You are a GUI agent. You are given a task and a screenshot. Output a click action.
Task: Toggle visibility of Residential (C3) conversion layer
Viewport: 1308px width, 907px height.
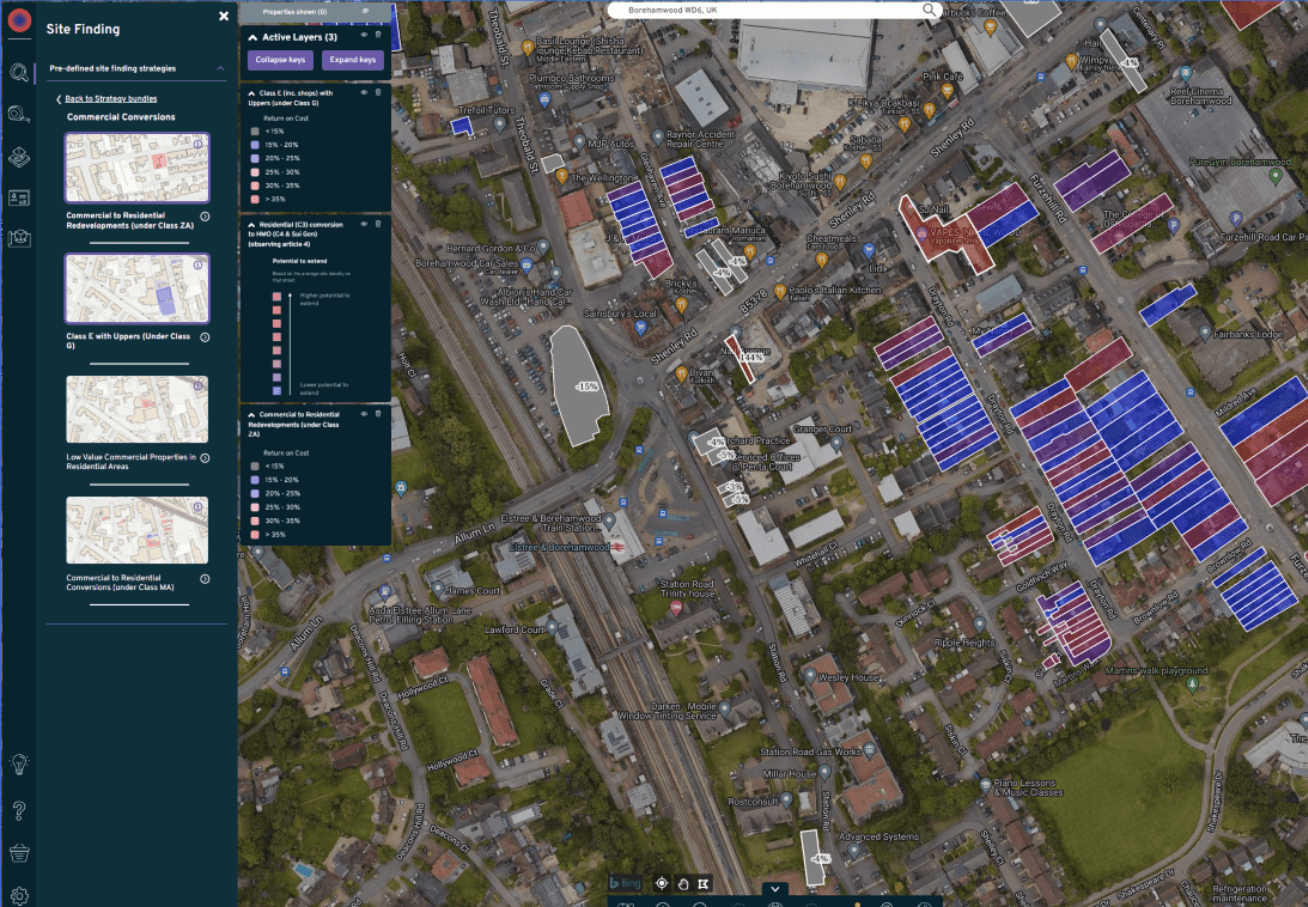pos(364,224)
